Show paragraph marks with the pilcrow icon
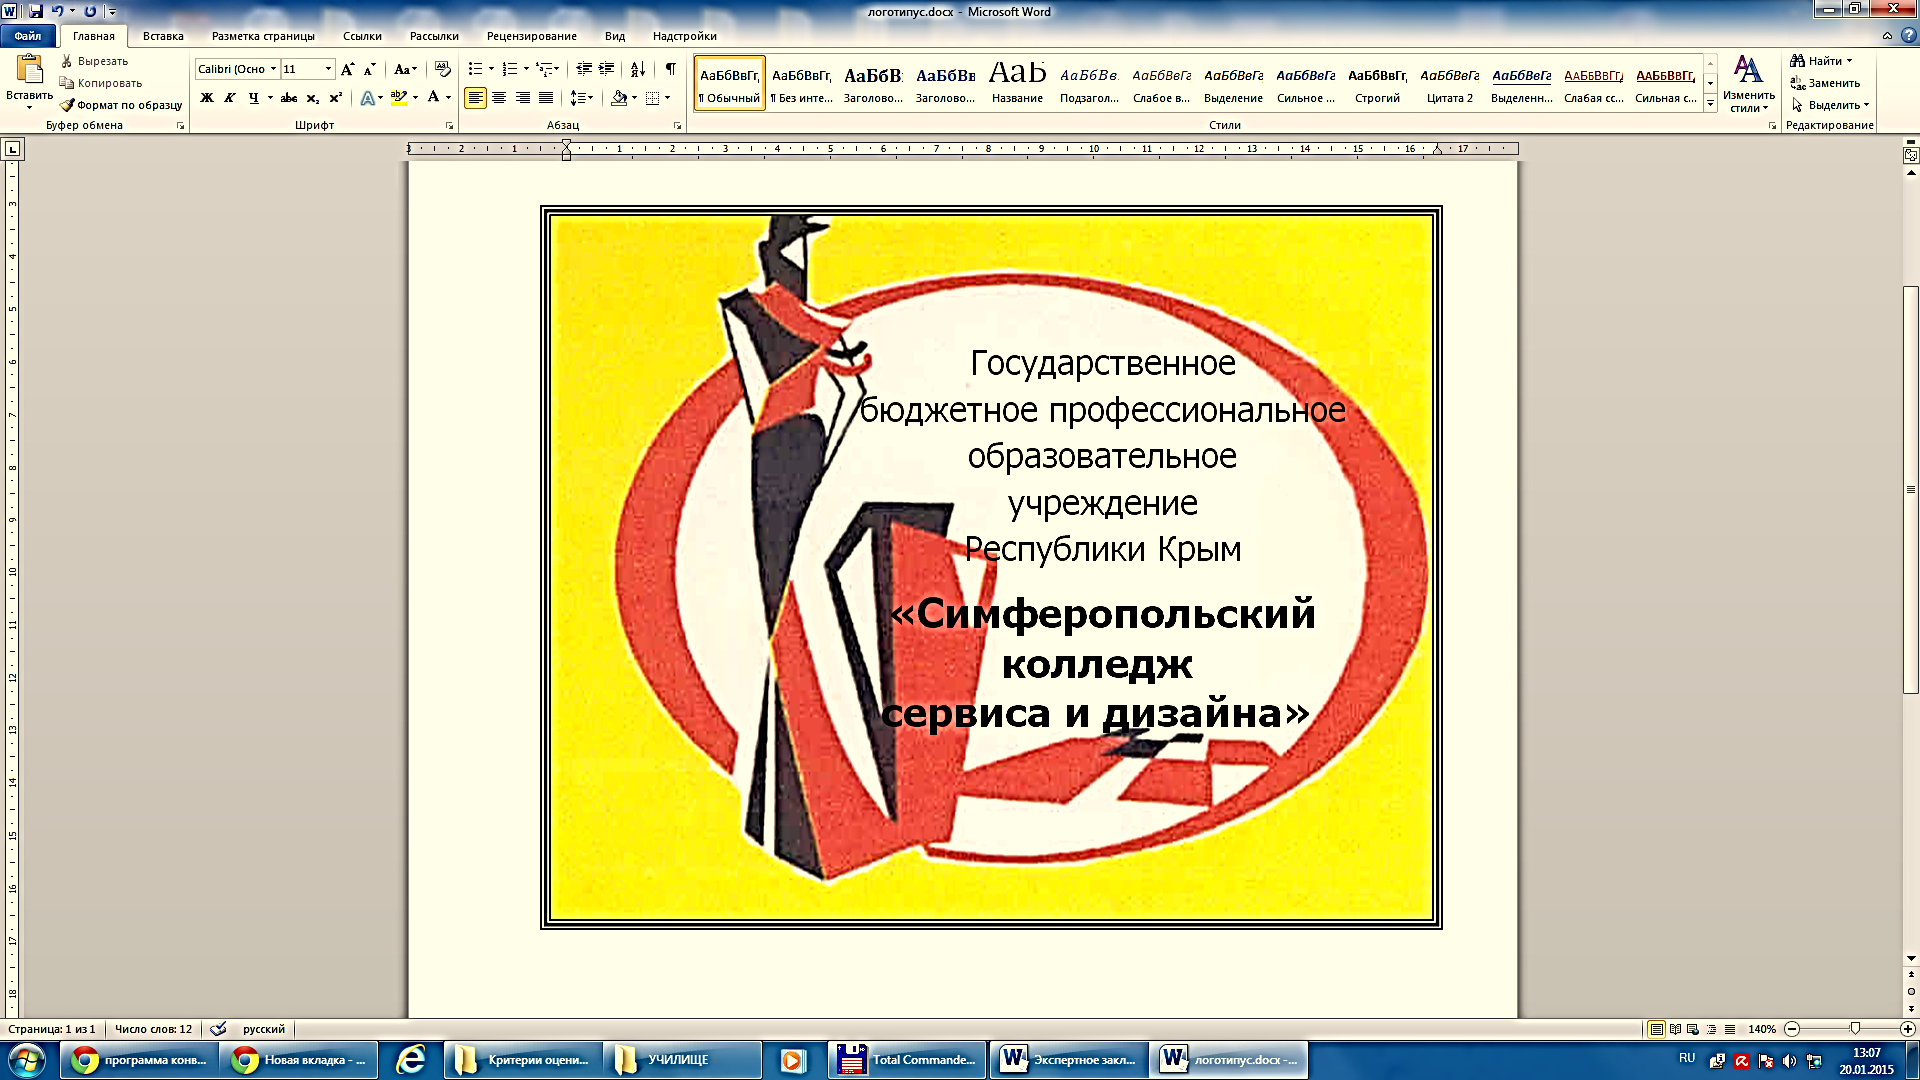 click(x=671, y=69)
